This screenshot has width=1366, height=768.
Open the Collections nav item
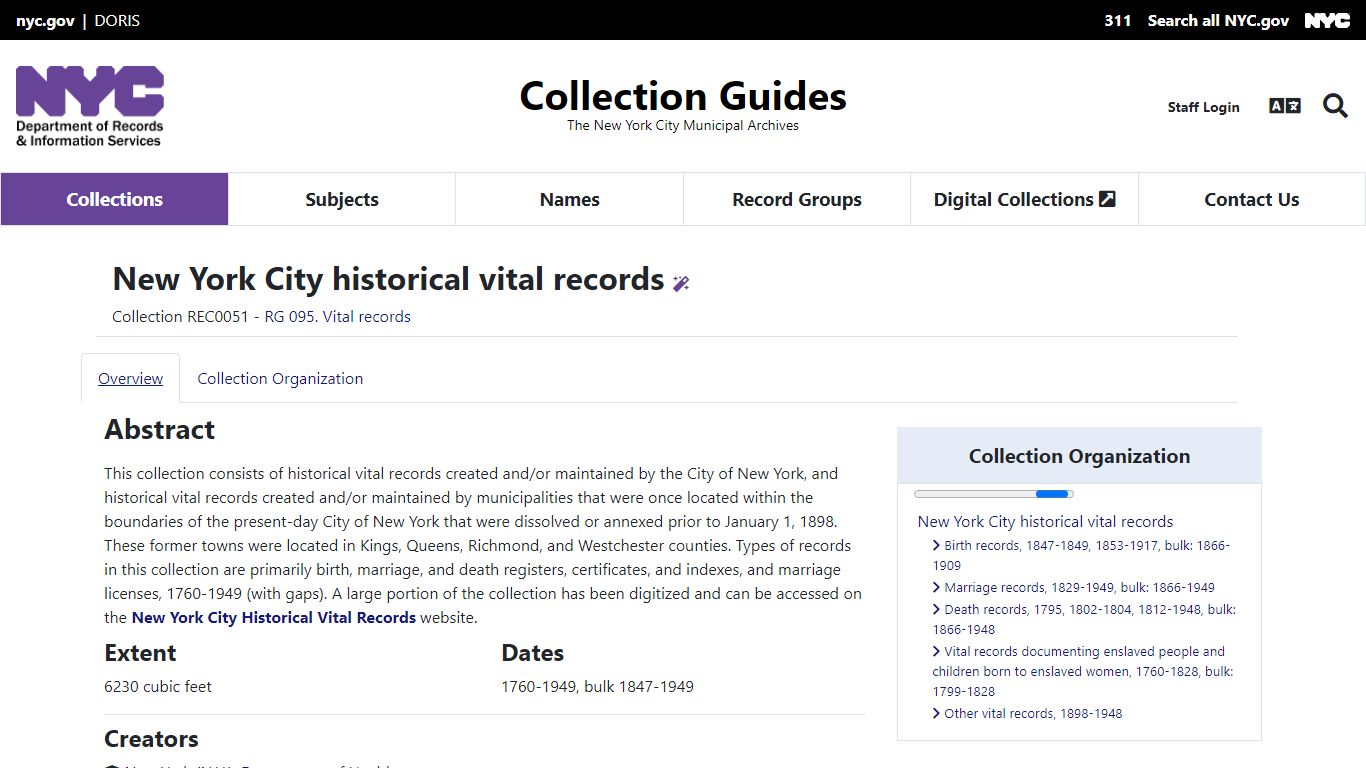click(115, 199)
